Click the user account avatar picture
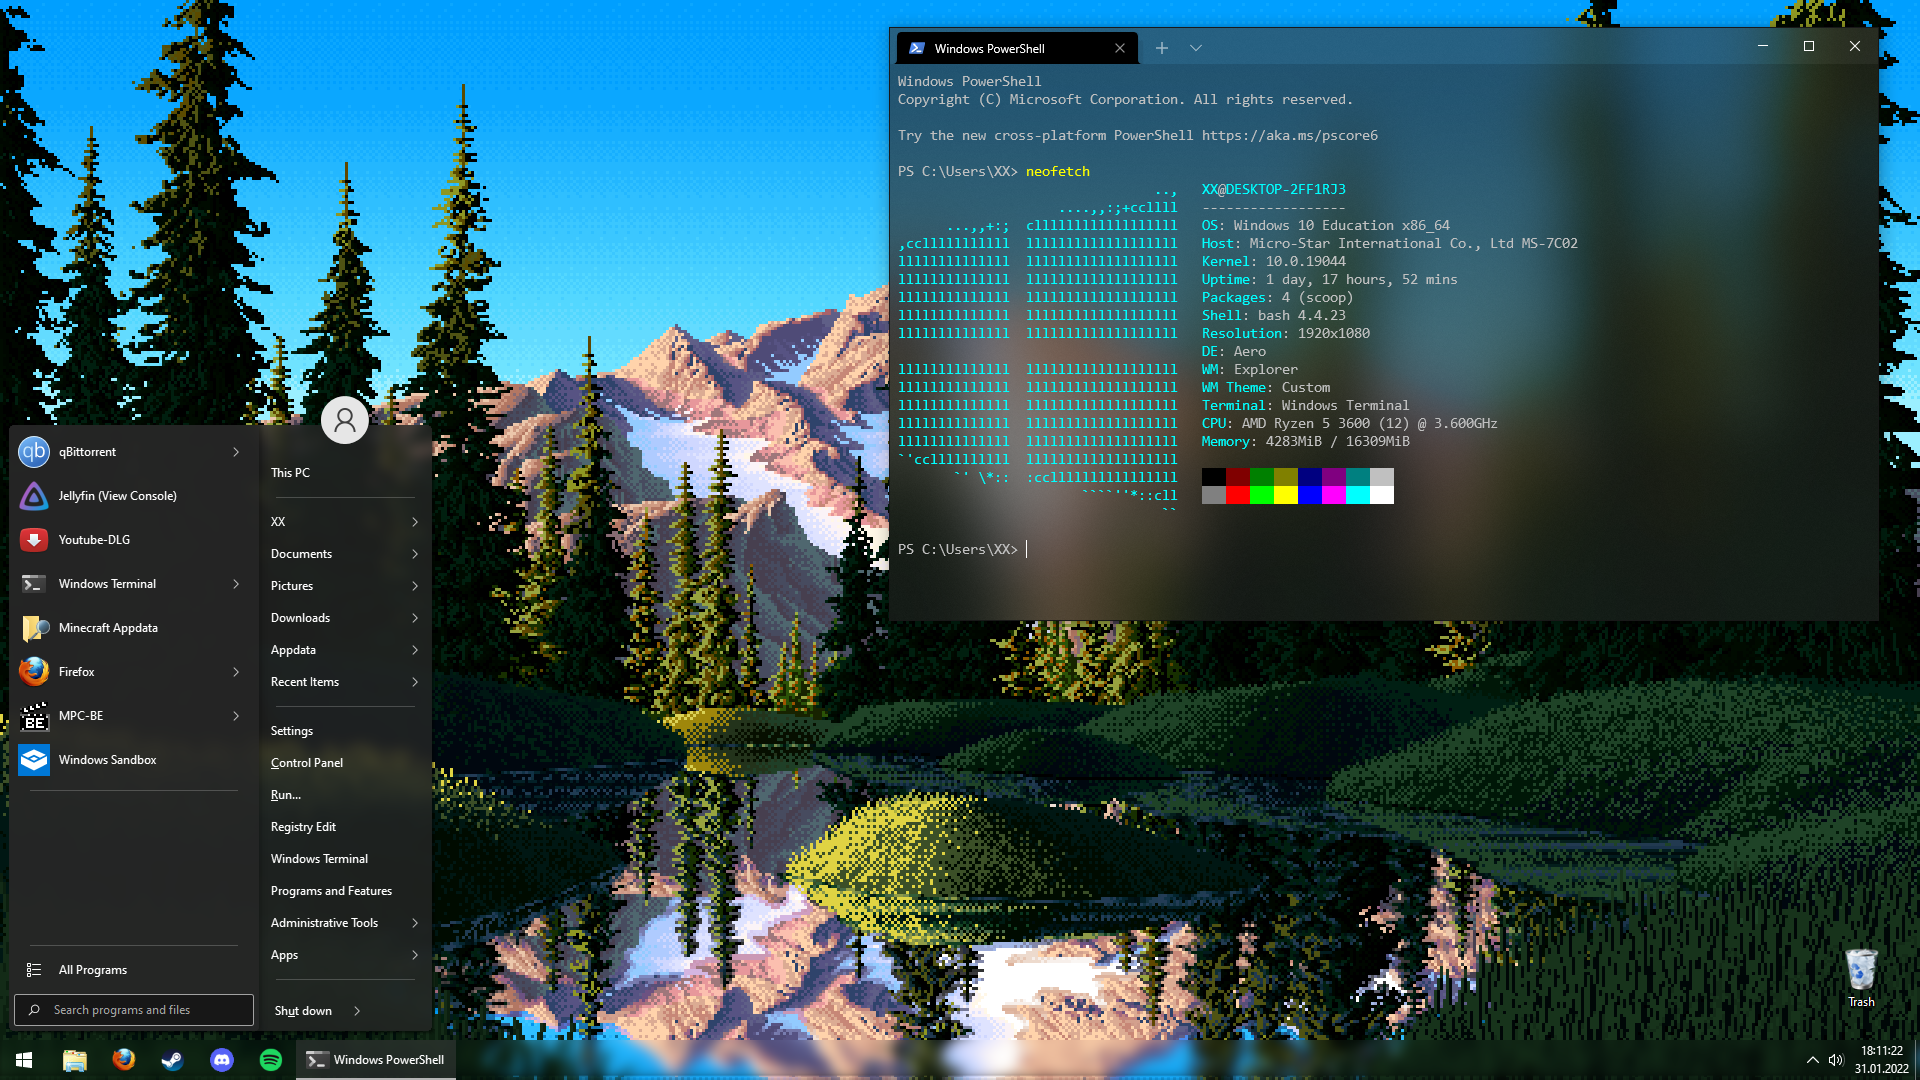The image size is (1920, 1080). point(344,420)
